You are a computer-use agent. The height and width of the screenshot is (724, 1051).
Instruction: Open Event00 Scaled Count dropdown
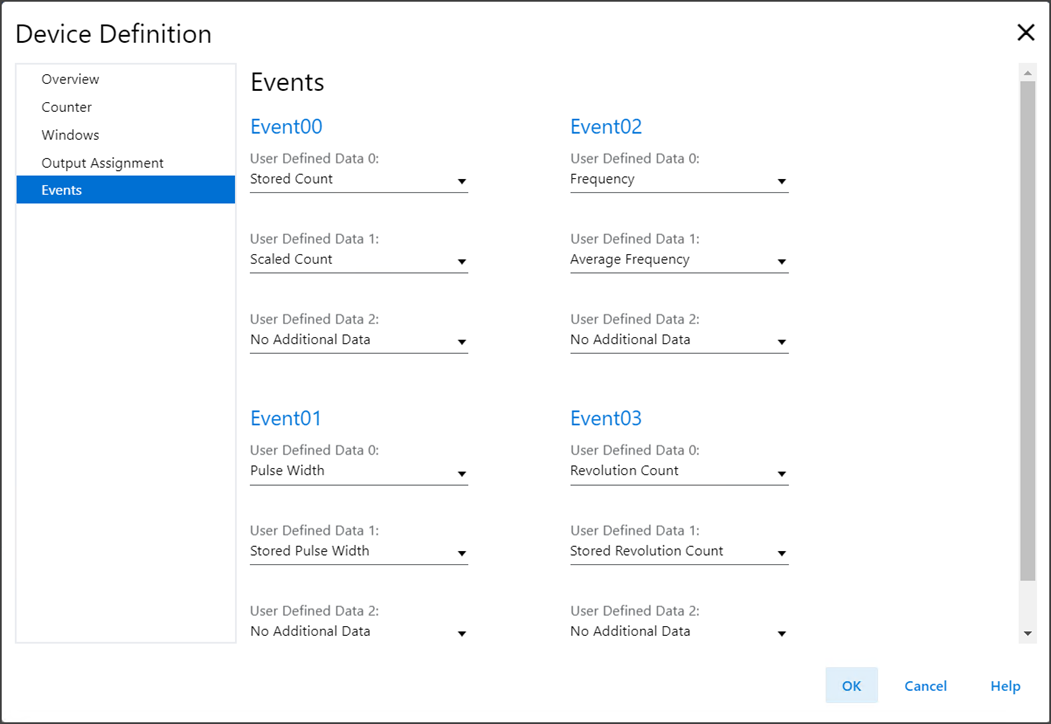358,260
